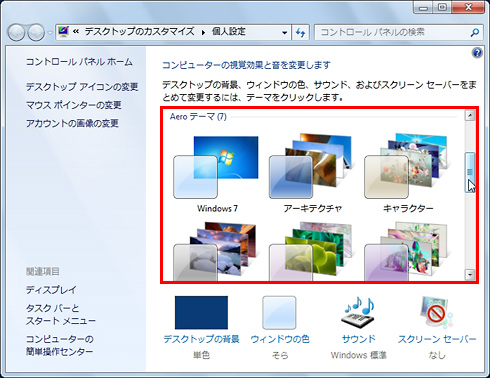Click デスクトップのカスタマイズ in breadcrumb

coord(139,32)
